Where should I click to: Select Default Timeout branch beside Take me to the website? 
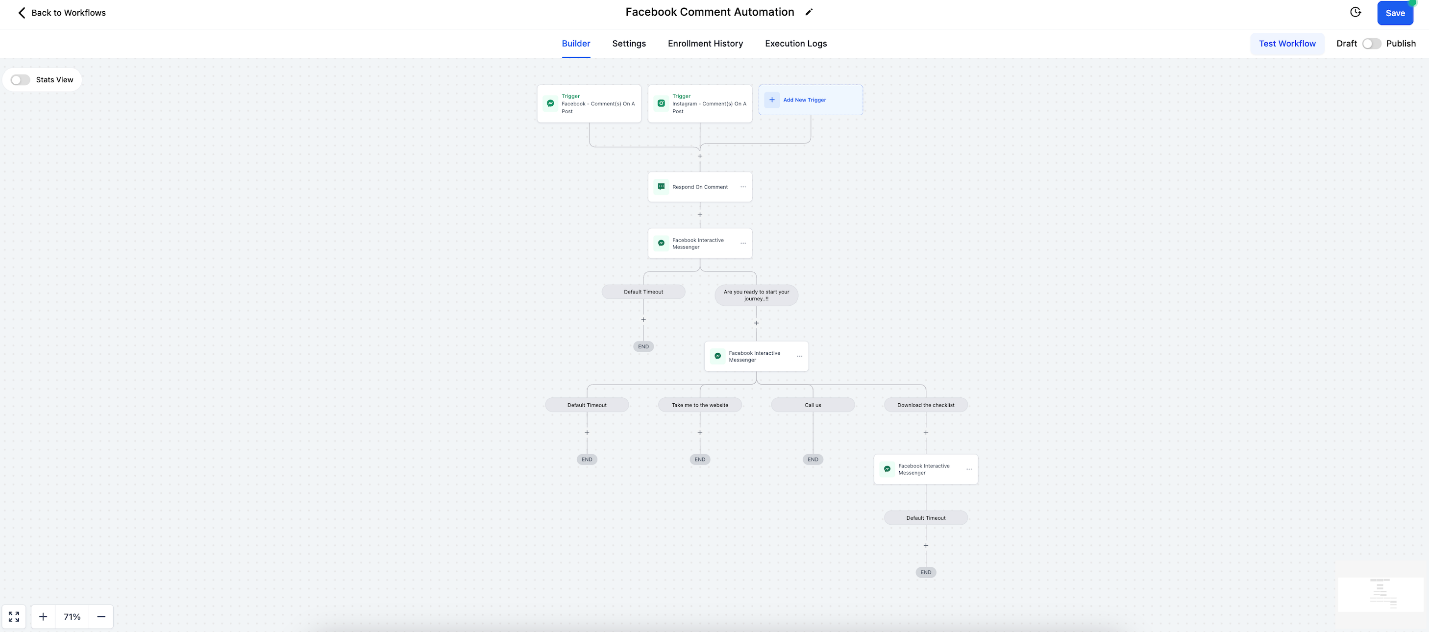click(x=587, y=405)
